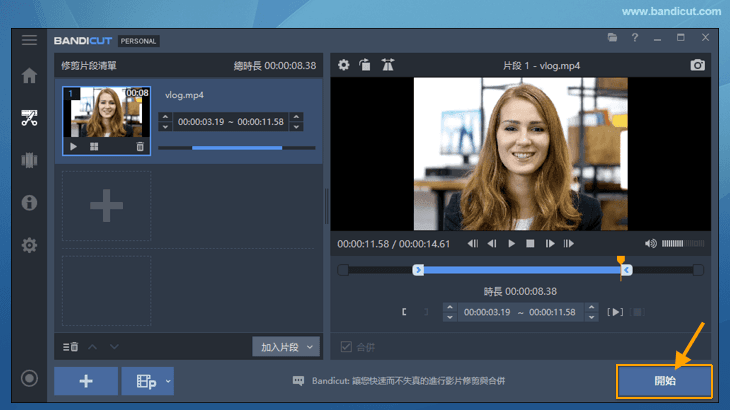Add file with blue plus button
730x410 pixels.
(x=86, y=381)
